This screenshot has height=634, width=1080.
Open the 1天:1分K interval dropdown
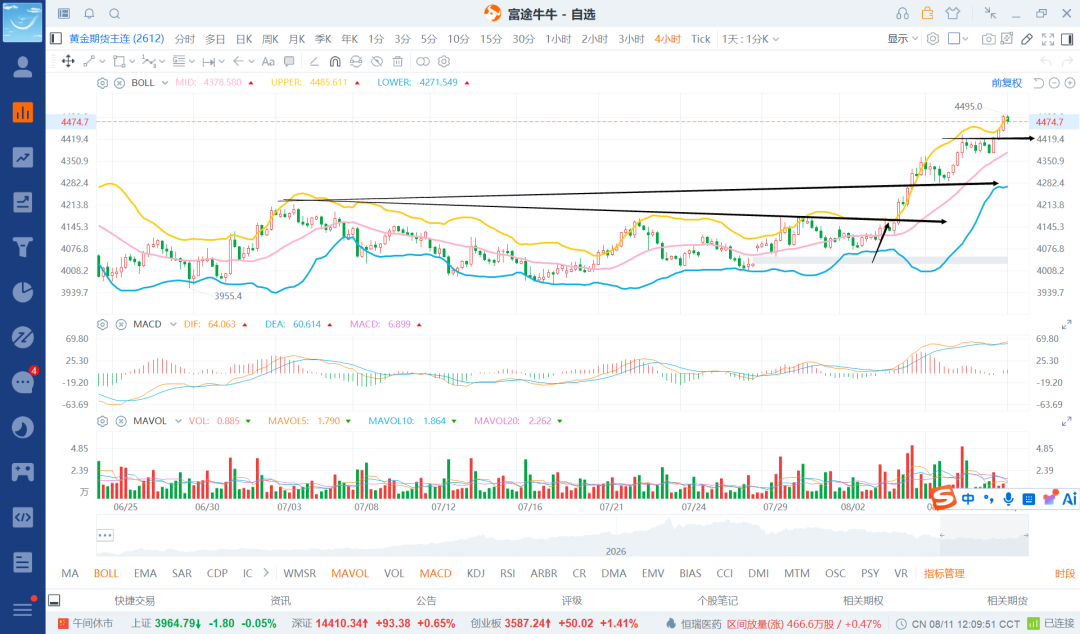point(750,39)
